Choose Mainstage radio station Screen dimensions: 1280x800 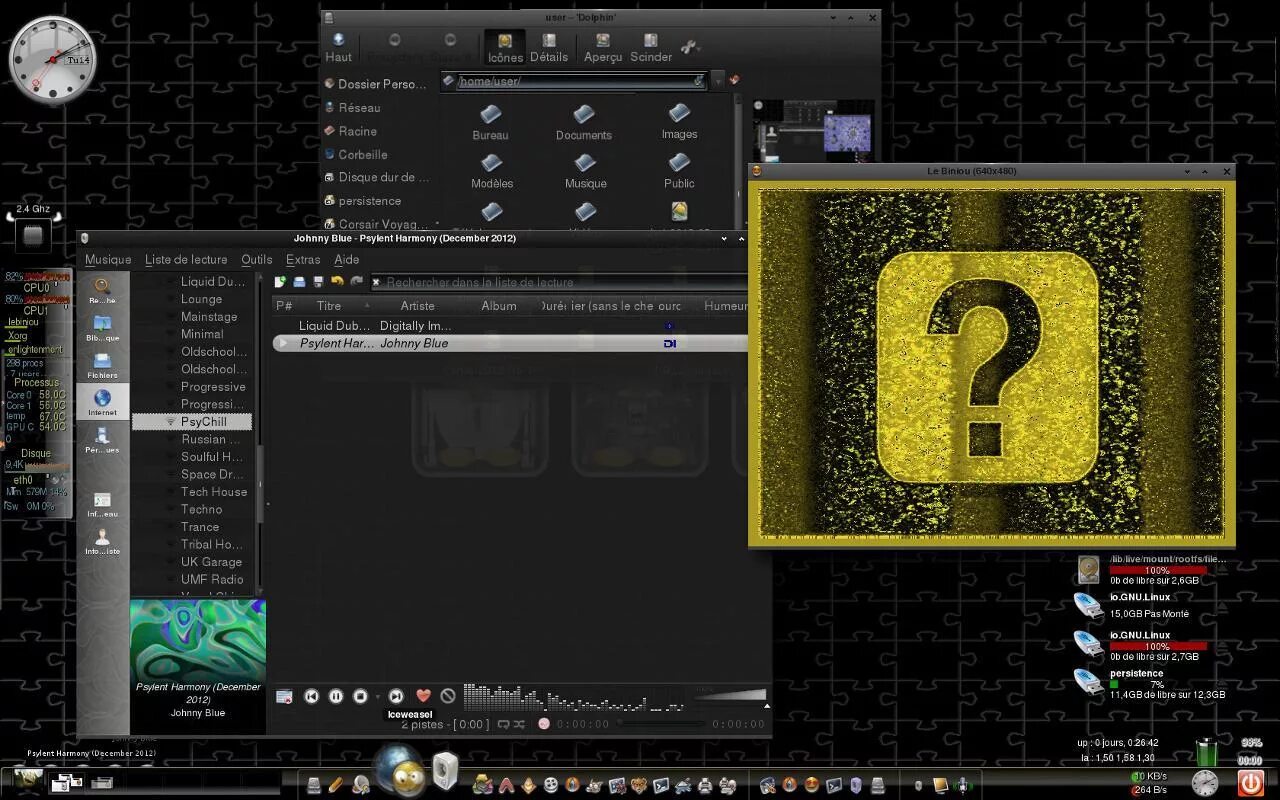(x=209, y=317)
